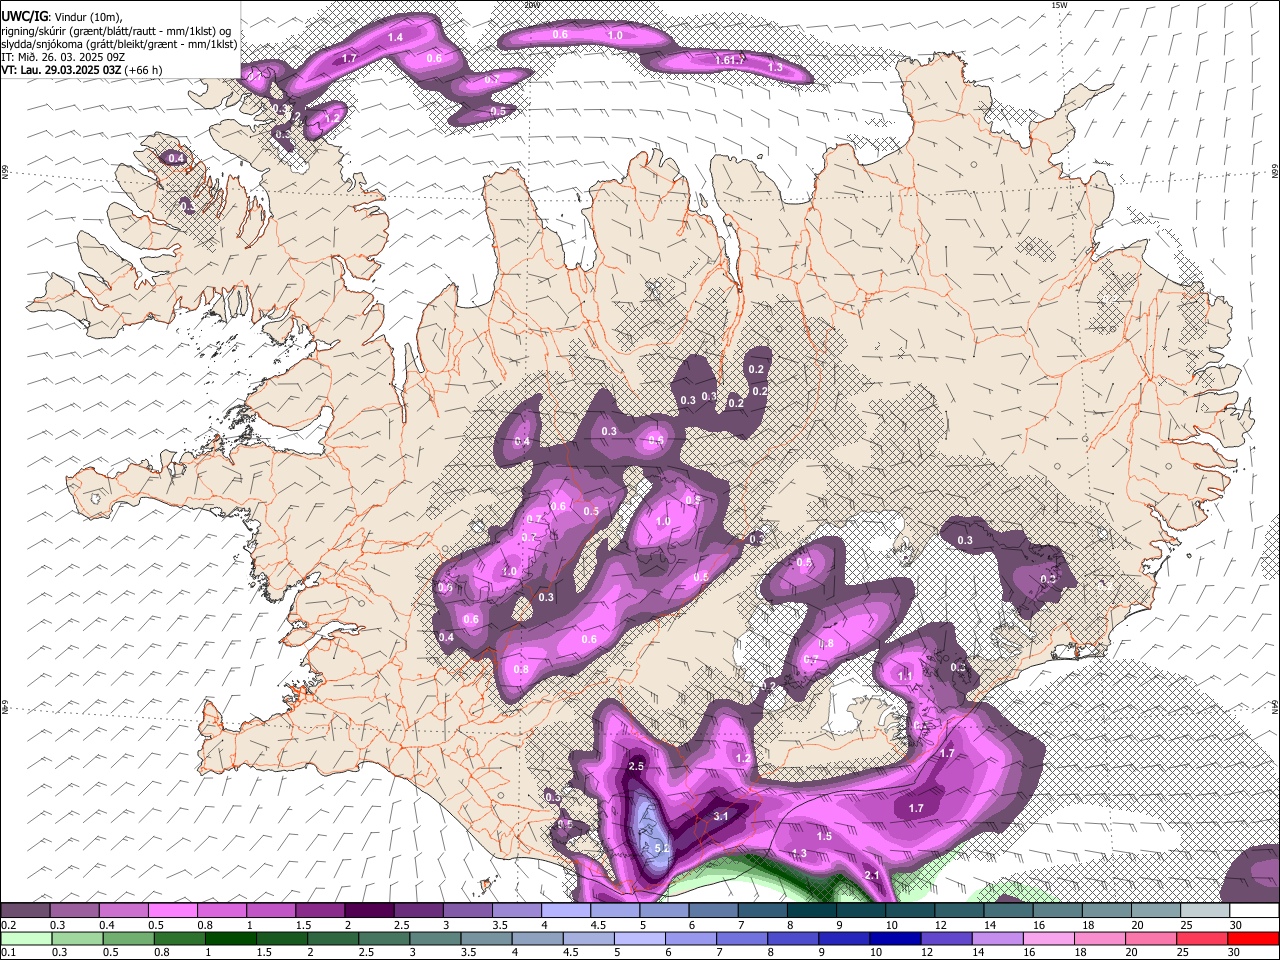Pick the light pink legend swatch between 16 and 18

click(1048, 938)
